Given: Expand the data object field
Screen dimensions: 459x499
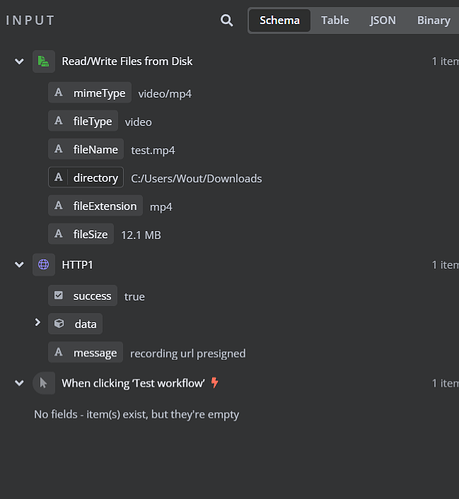Looking at the screenshot, I should tap(37, 322).
